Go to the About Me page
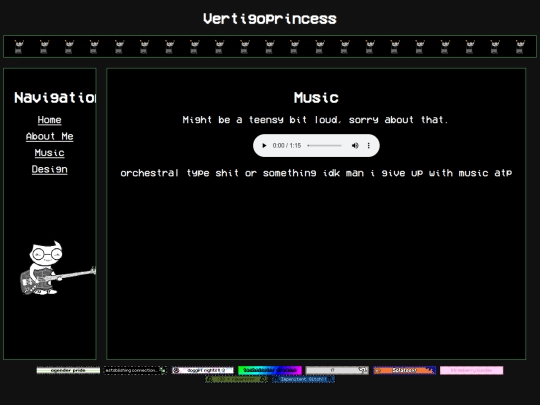The width and height of the screenshot is (540, 405). (49, 136)
